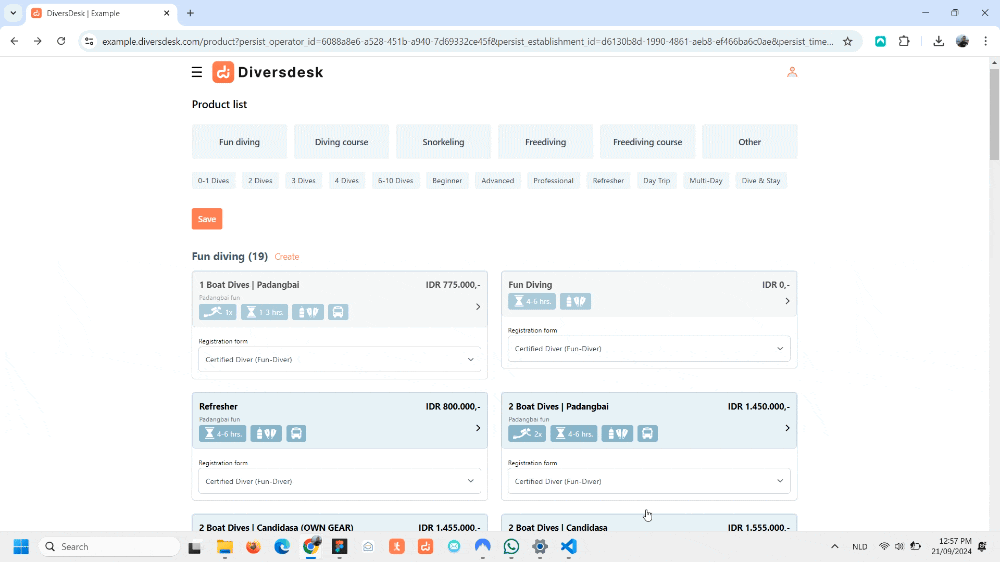The height and width of the screenshot is (562, 1000).
Task: Click the equipment icon on 1 Boat Dives Padangbai card
Action: (308, 312)
